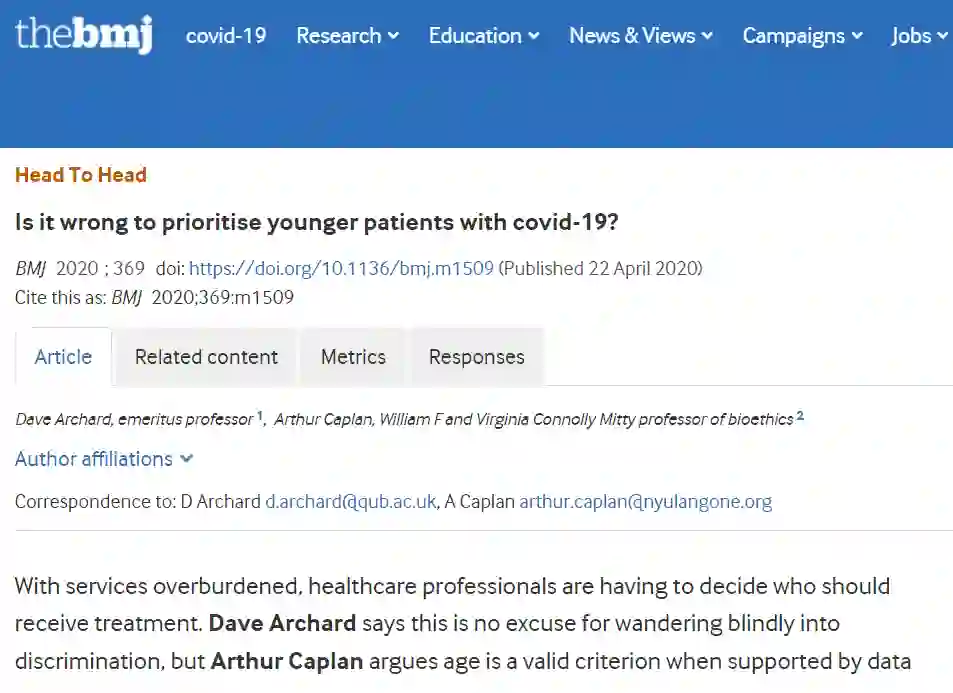Screen dimensions: 953x693
Task: Open the Responses tab
Action: [476, 357]
